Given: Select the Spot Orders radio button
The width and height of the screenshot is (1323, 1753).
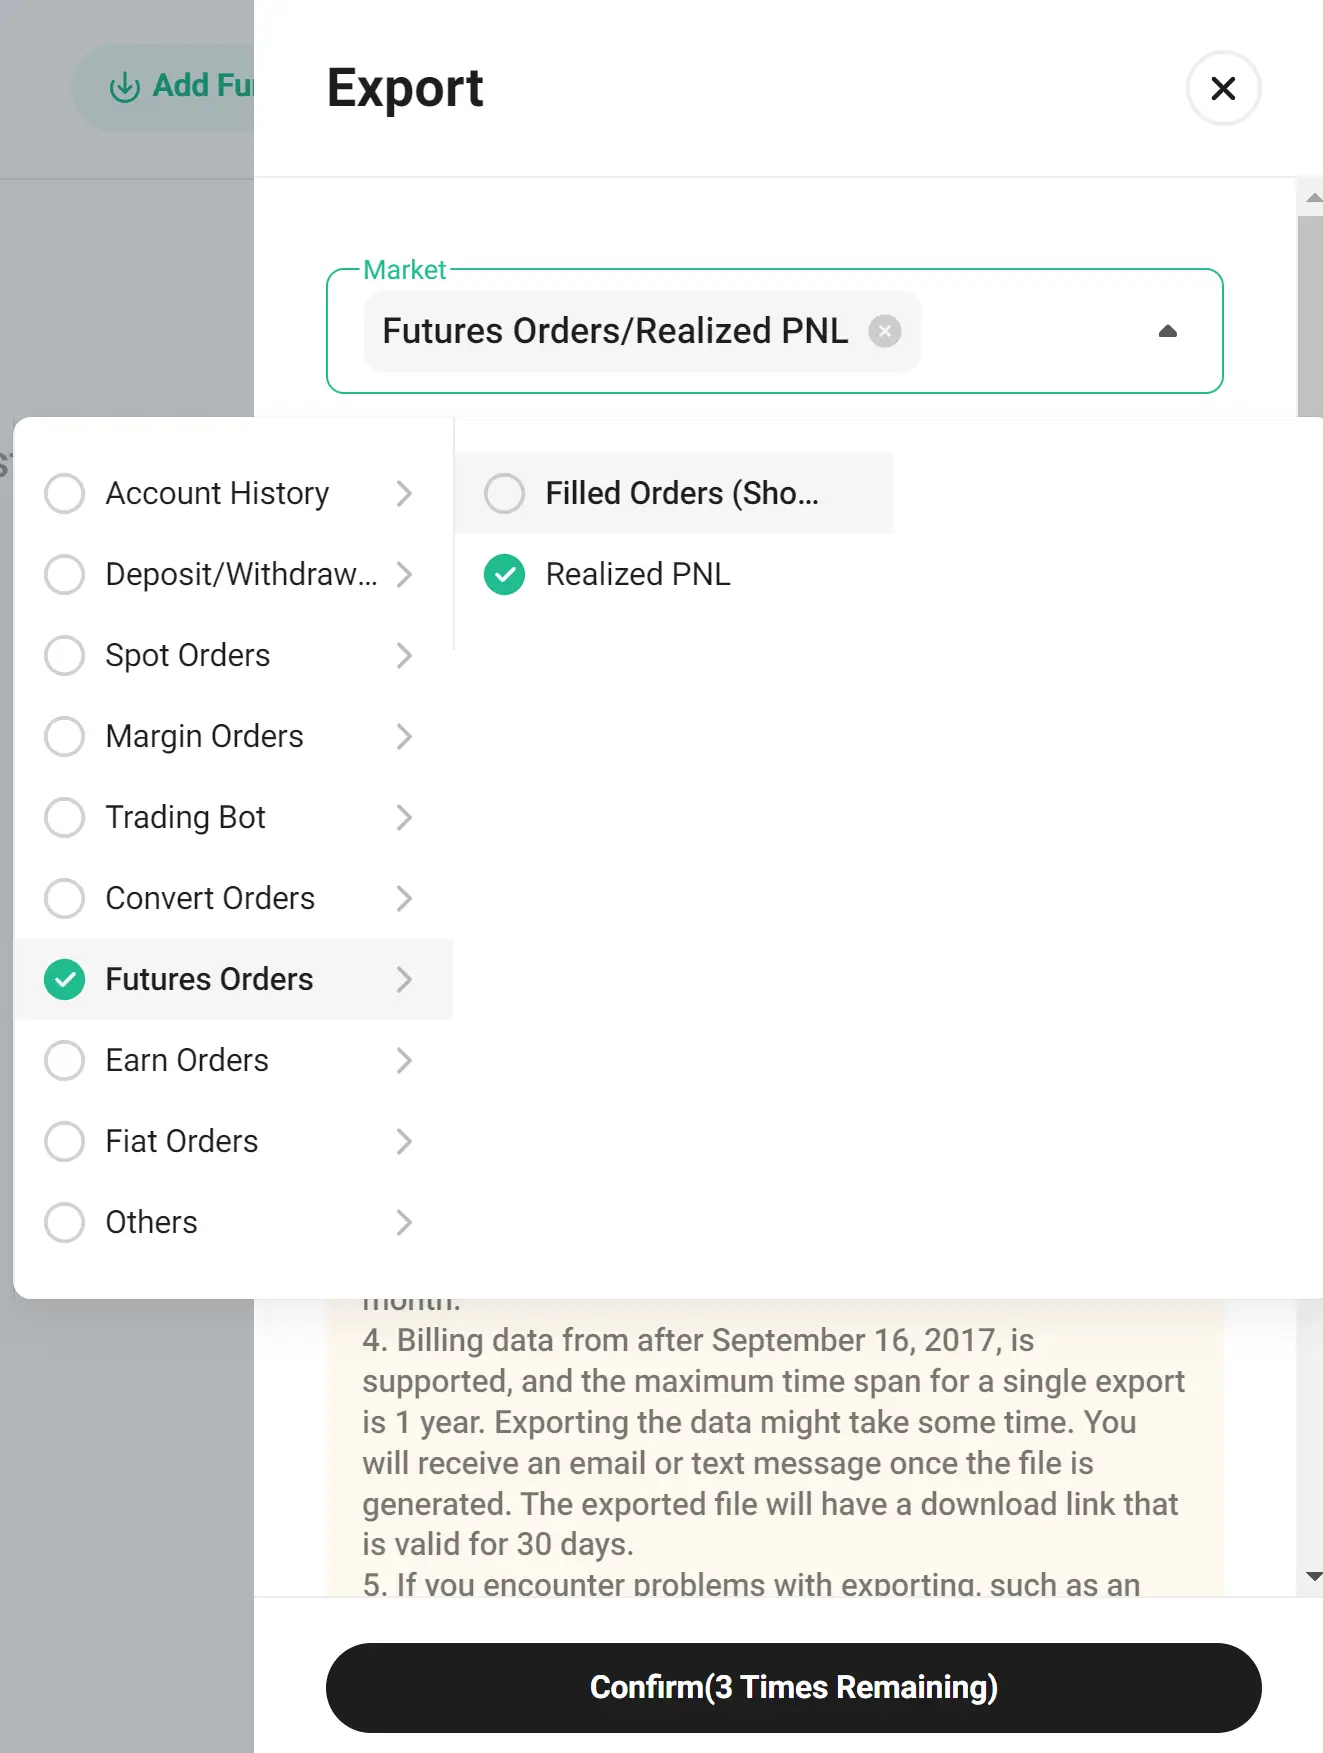Looking at the screenshot, I should point(65,655).
